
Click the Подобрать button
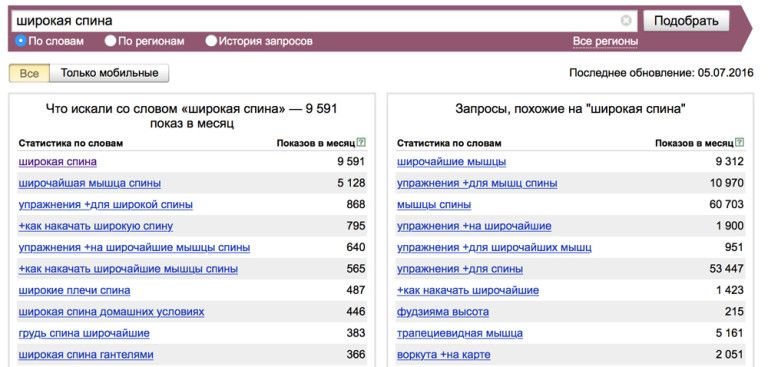686,21
